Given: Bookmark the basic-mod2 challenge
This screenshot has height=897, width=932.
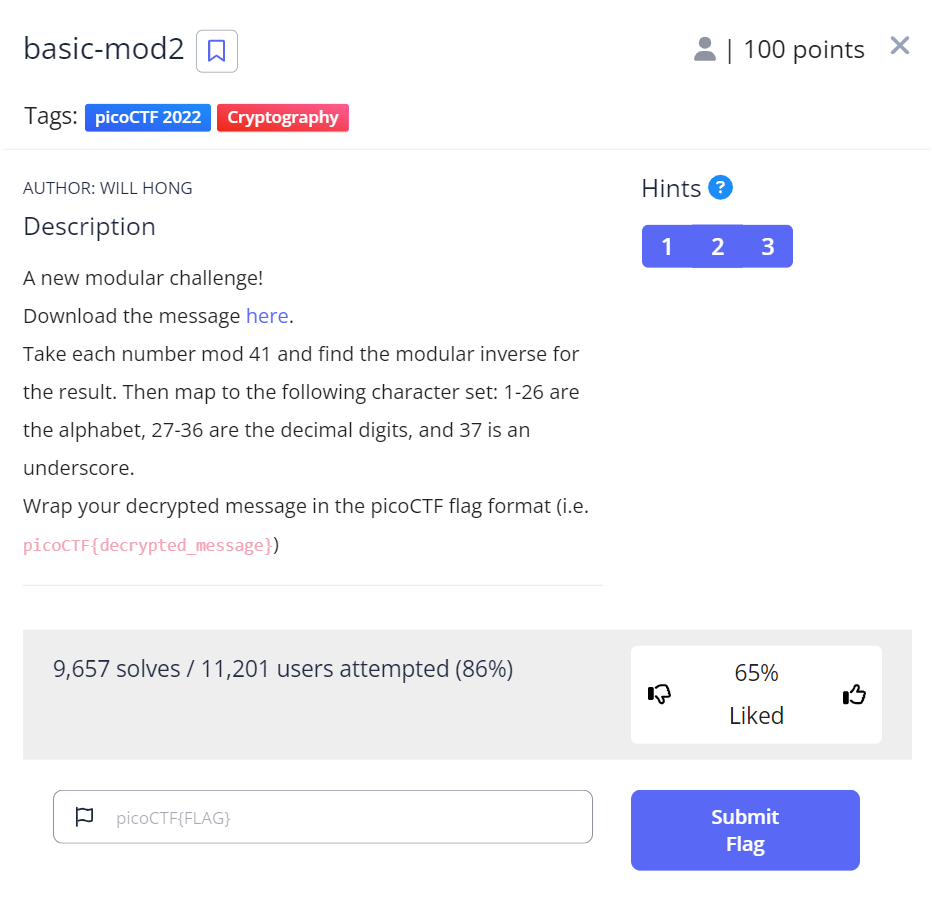Looking at the screenshot, I should click(217, 51).
